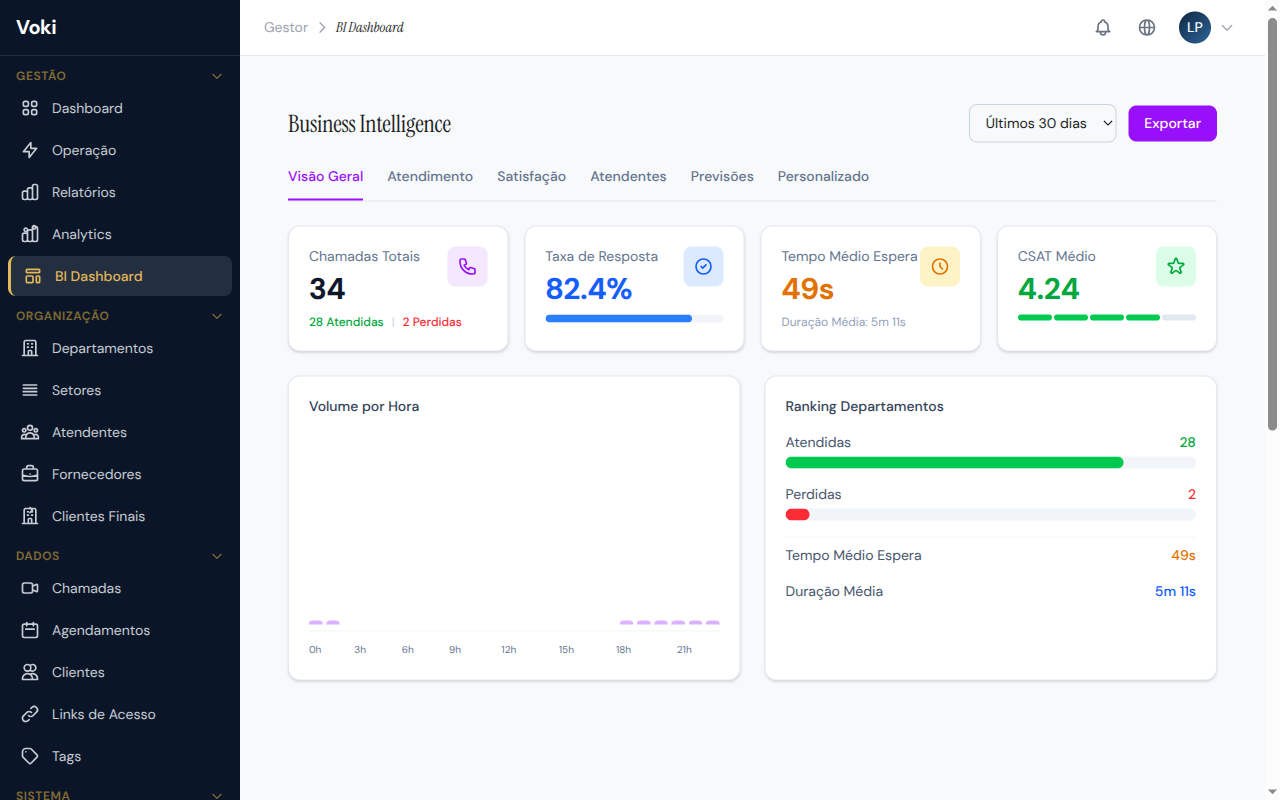Open the Previsões tab
The image size is (1280, 800).
(x=721, y=176)
